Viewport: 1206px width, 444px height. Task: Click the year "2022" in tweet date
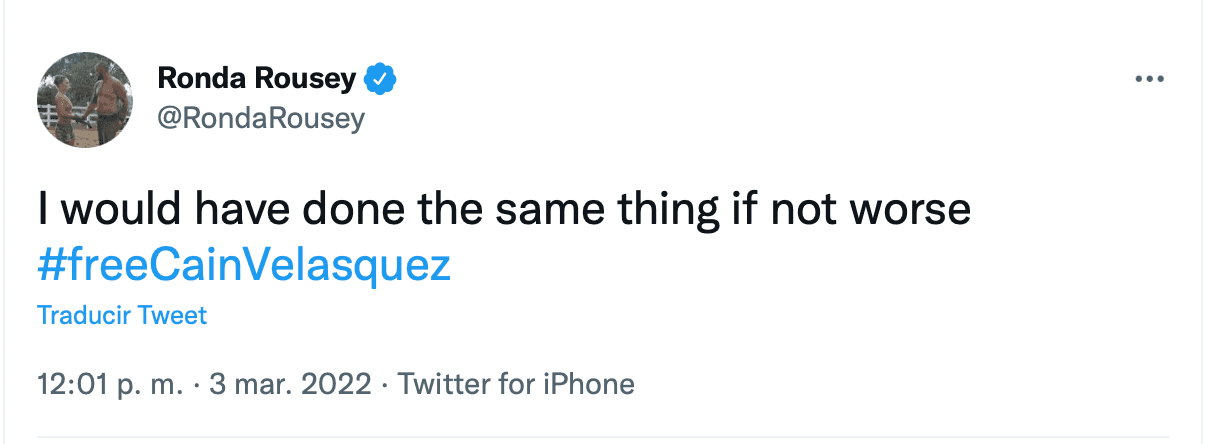point(340,384)
